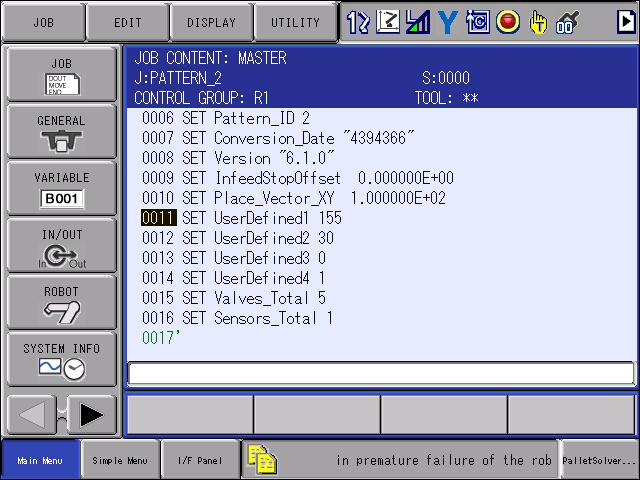Click the coordinate system status icon
This screenshot has width=640, height=480.
pyautogui.click(x=388, y=22)
